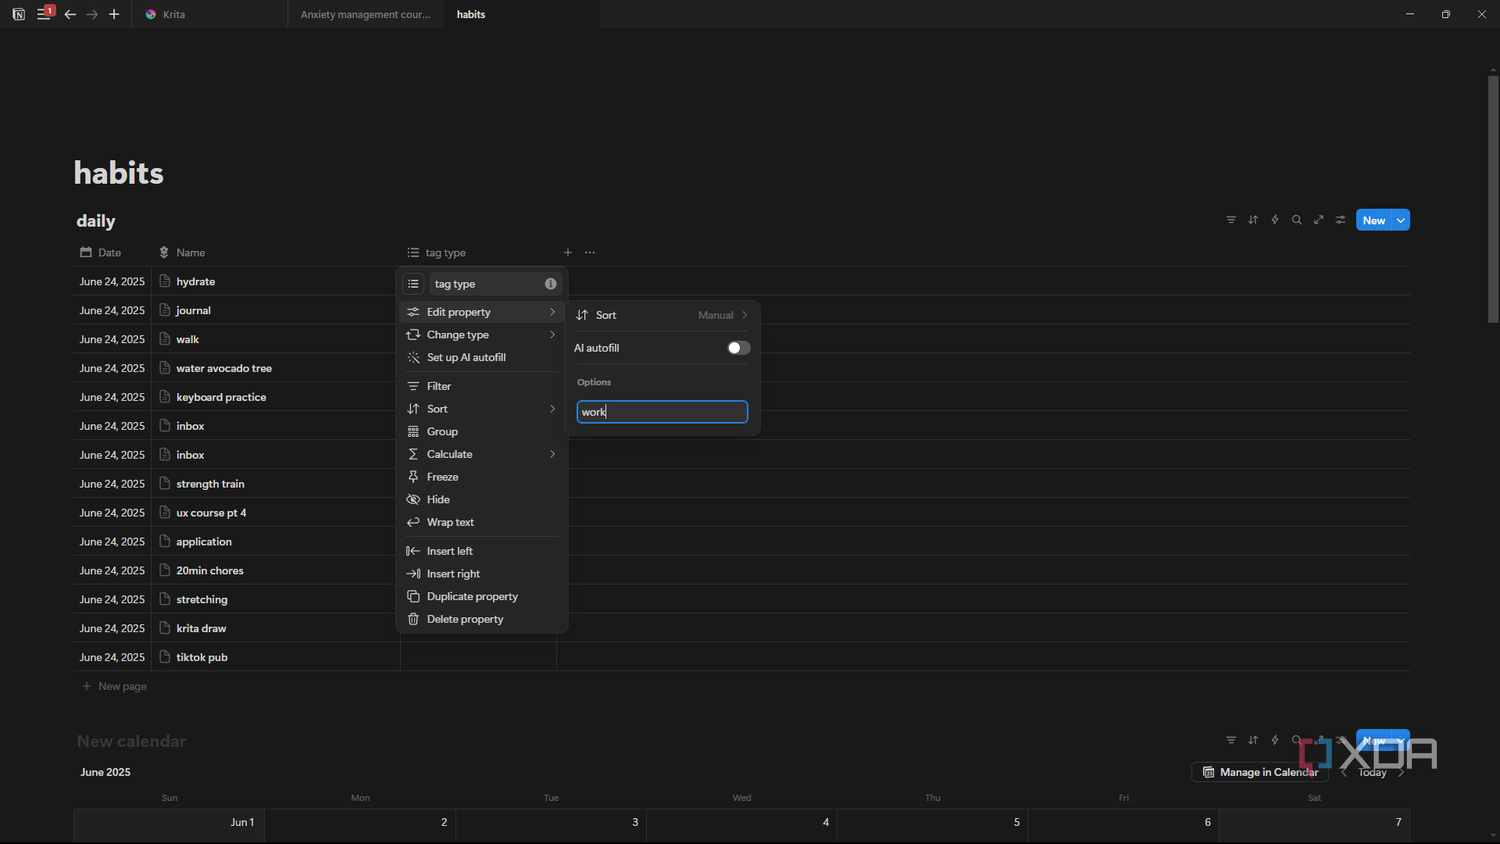This screenshot has height=844, width=1500.
Task: Open water avocado tree page
Action: (224, 368)
